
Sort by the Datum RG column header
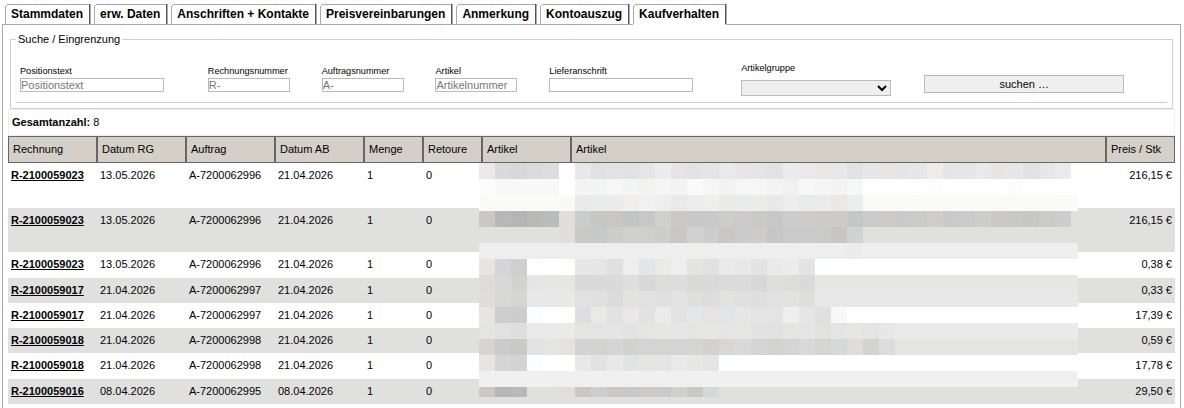pyautogui.click(x=141, y=150)
